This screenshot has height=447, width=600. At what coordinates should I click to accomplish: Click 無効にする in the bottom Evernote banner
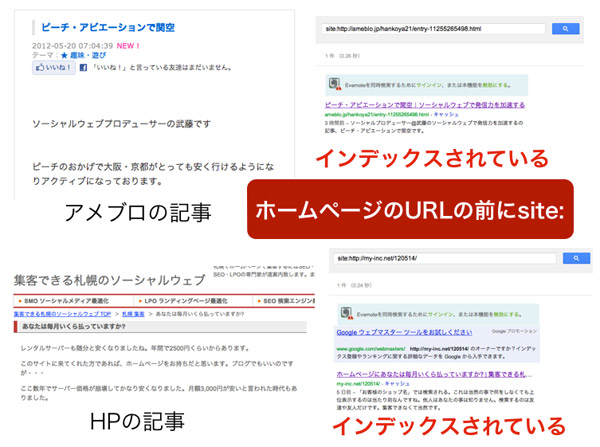506,315
